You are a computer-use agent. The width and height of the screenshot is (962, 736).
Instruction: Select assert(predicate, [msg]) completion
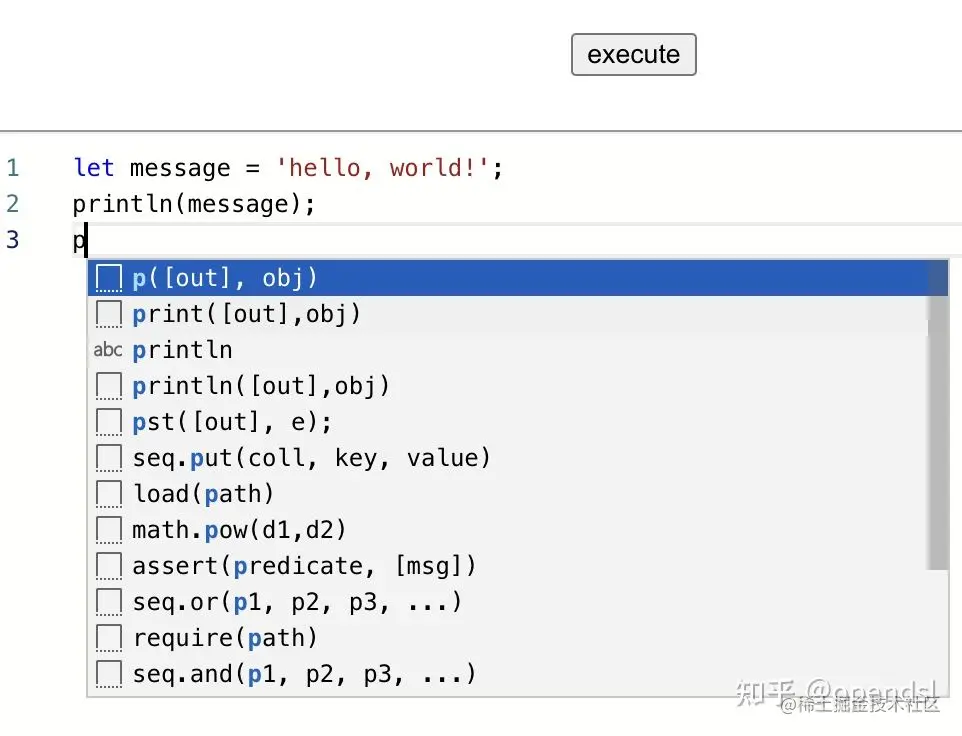[304, 566]
